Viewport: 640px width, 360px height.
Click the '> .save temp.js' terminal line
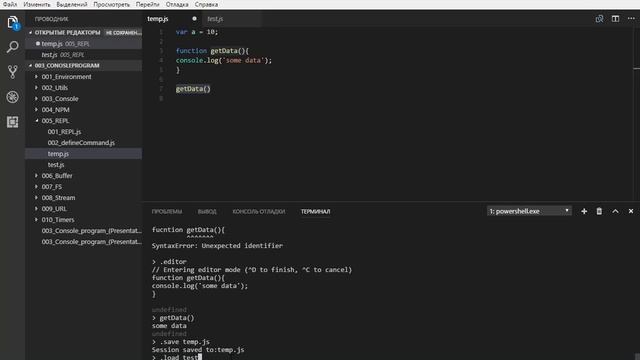[181, 342]
